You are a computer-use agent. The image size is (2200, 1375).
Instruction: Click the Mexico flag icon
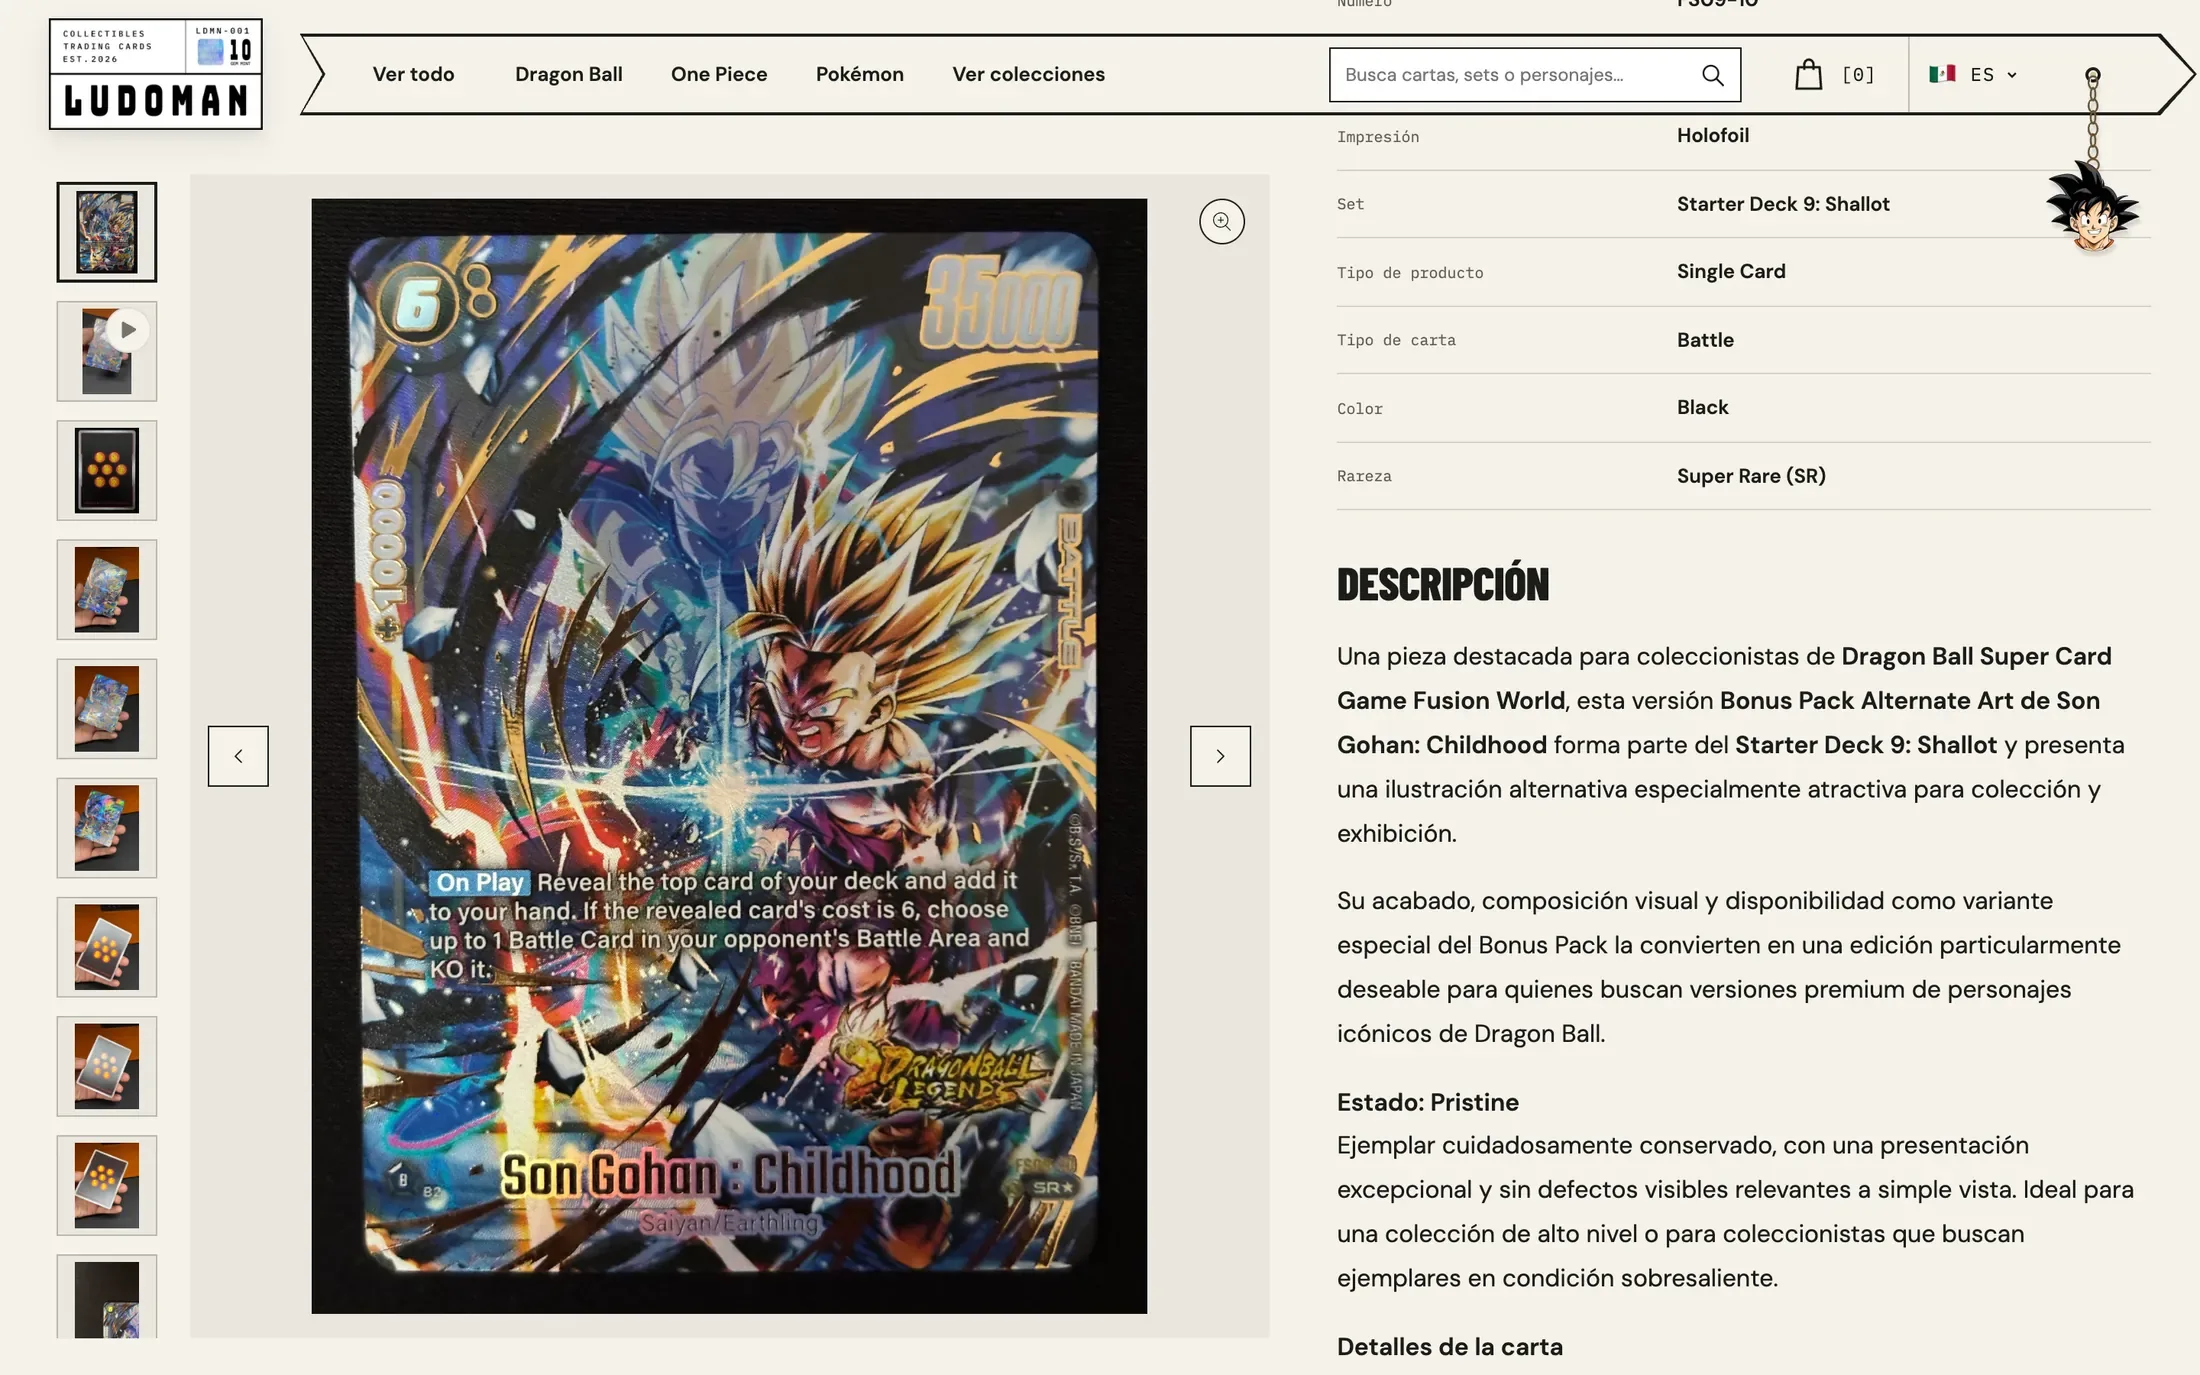tap(1942, 74)
